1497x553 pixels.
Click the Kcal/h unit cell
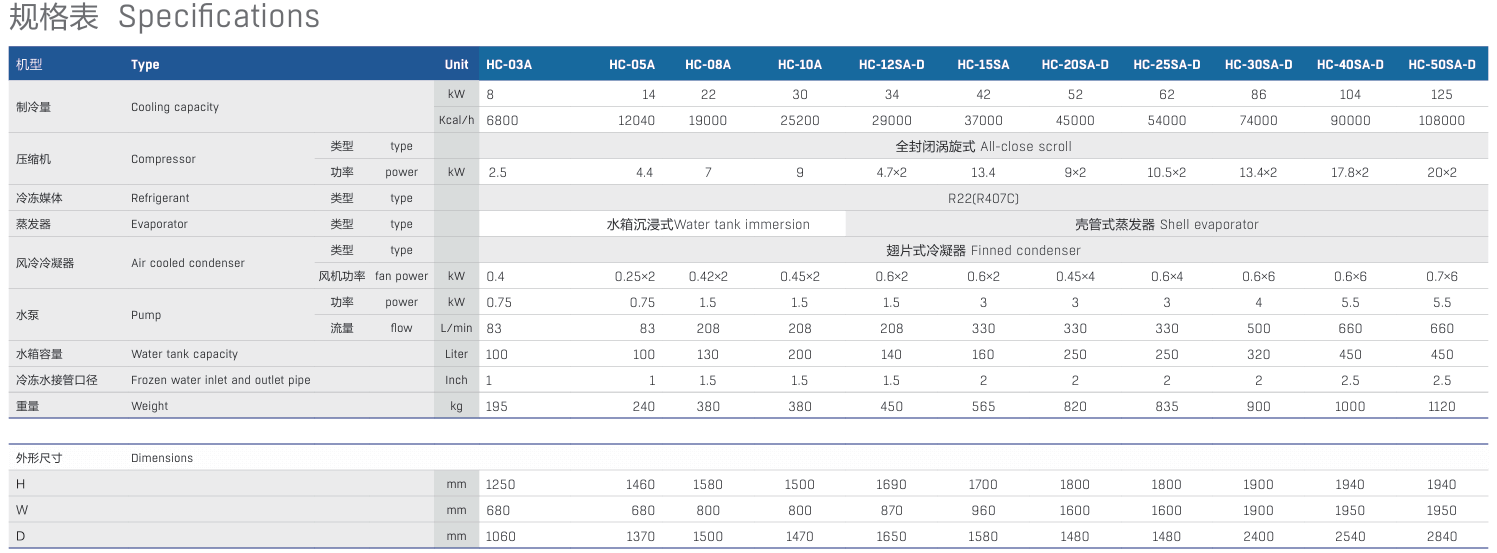click(456, 120)
